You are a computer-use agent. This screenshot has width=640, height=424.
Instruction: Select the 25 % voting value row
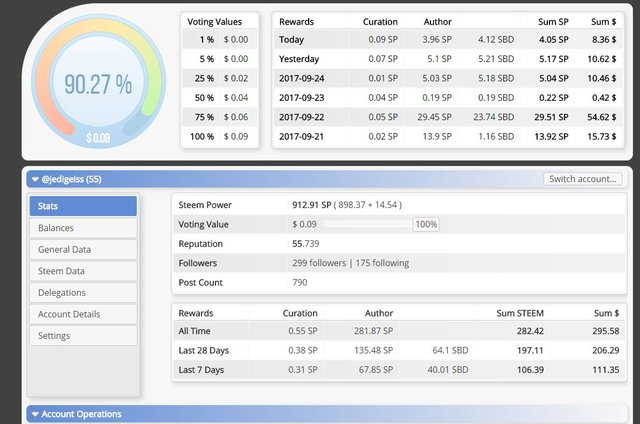tap(220, 78)
